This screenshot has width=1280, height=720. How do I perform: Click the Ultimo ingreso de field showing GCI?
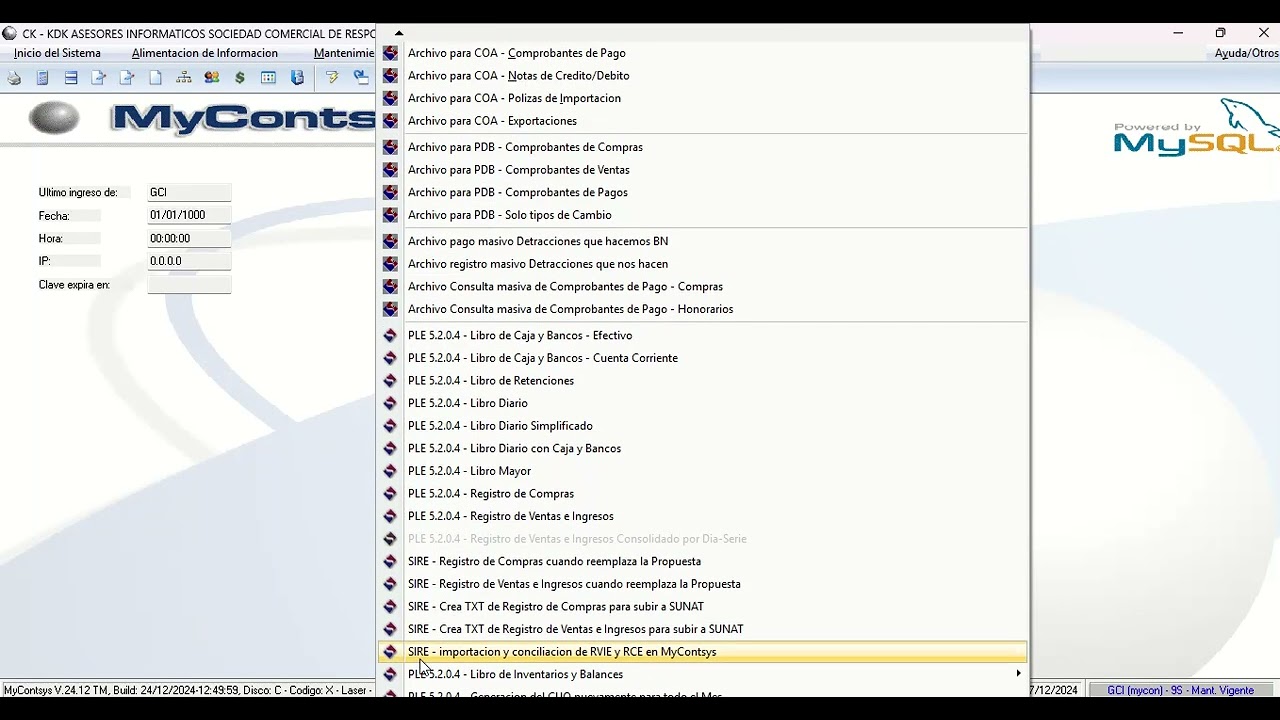[189, 193]
